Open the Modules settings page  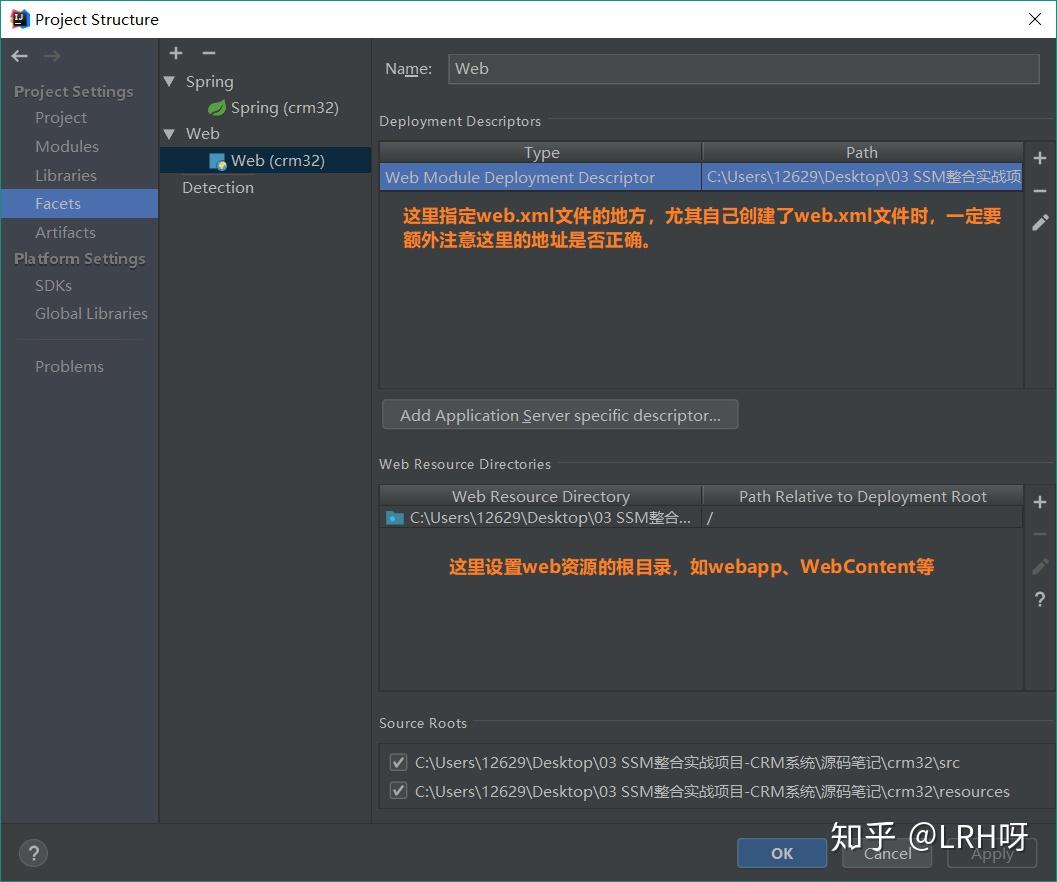pyautogui.click(x=66, y=146)
